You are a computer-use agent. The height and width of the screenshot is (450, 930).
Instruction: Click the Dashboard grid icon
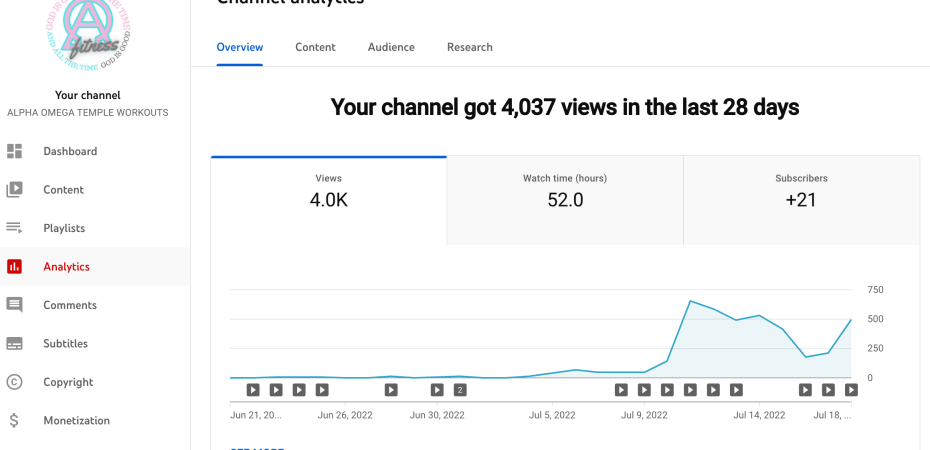click(14, 151)
